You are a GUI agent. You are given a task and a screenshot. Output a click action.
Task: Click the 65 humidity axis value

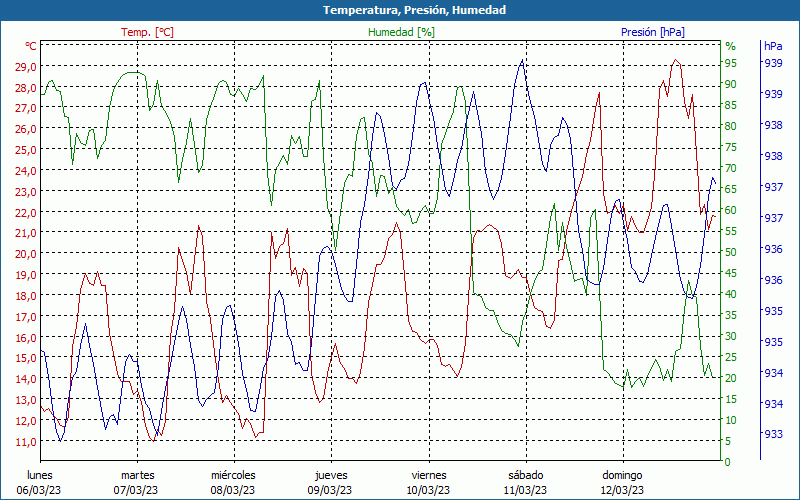click(731, 189)
